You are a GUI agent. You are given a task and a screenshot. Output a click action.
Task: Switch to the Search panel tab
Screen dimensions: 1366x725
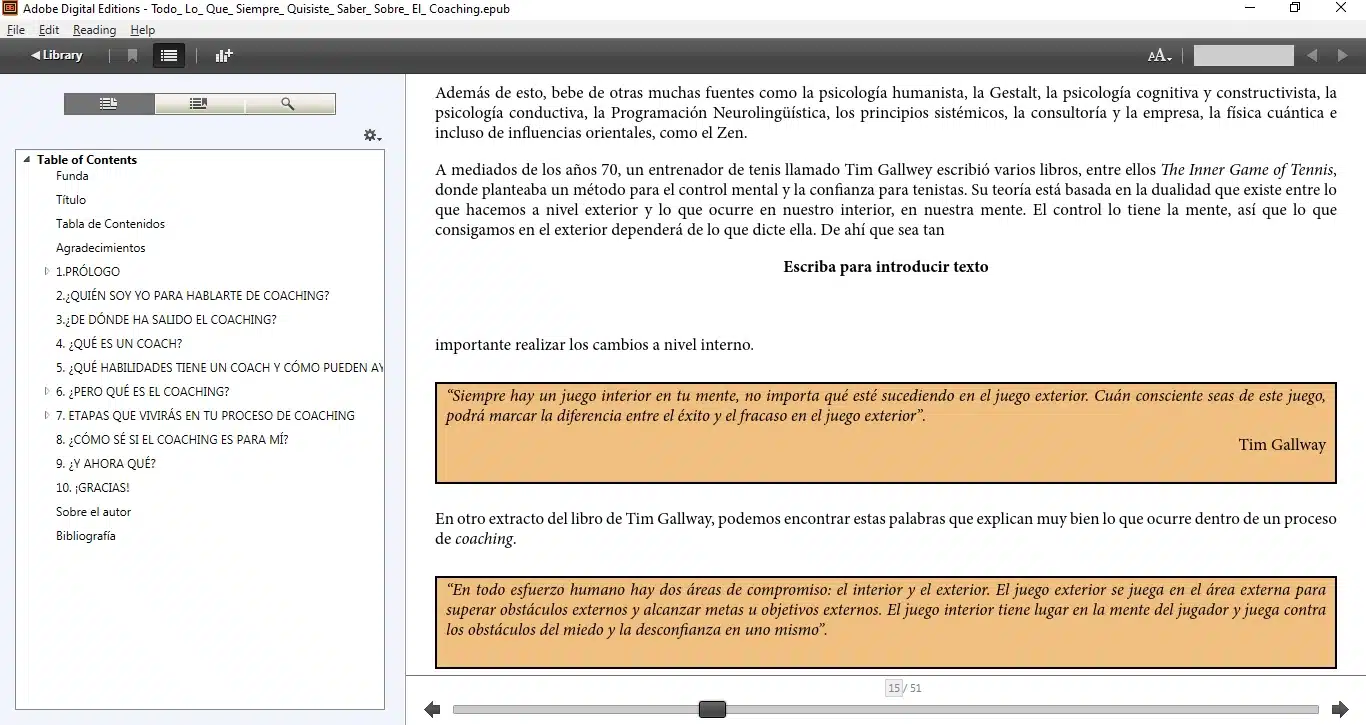point(289,104)
